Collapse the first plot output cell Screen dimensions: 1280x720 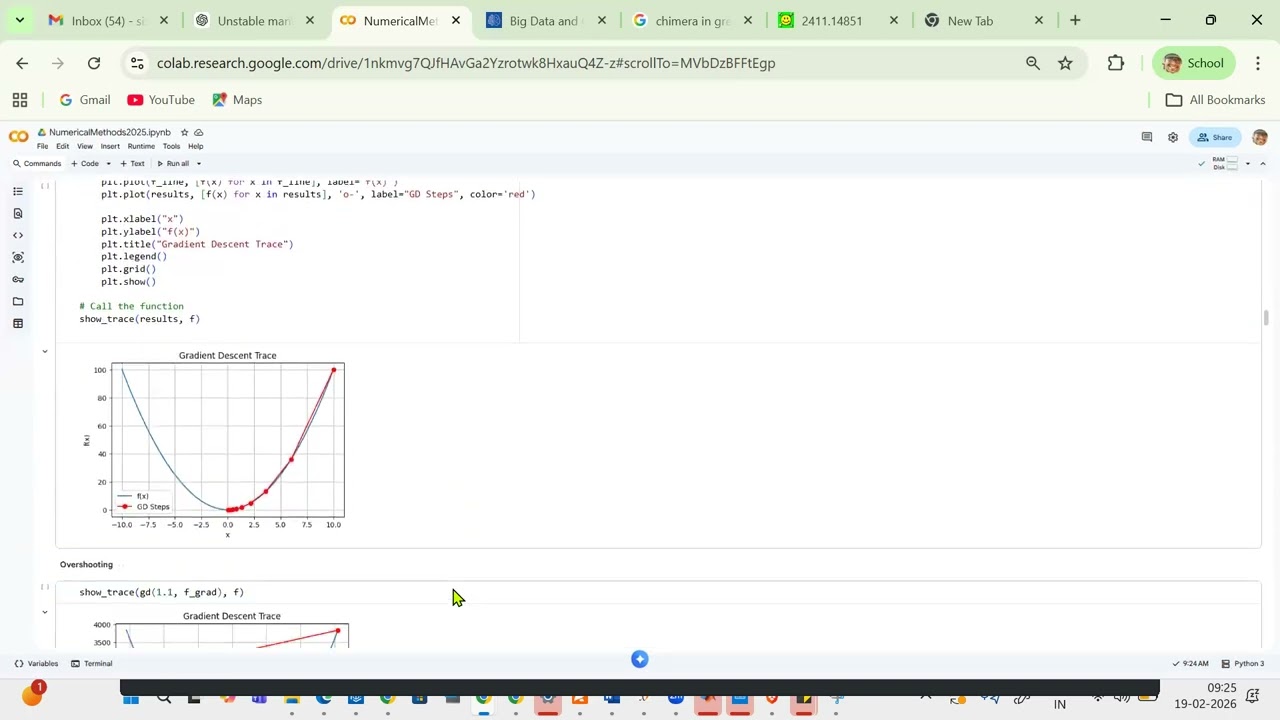click(45, 351)
